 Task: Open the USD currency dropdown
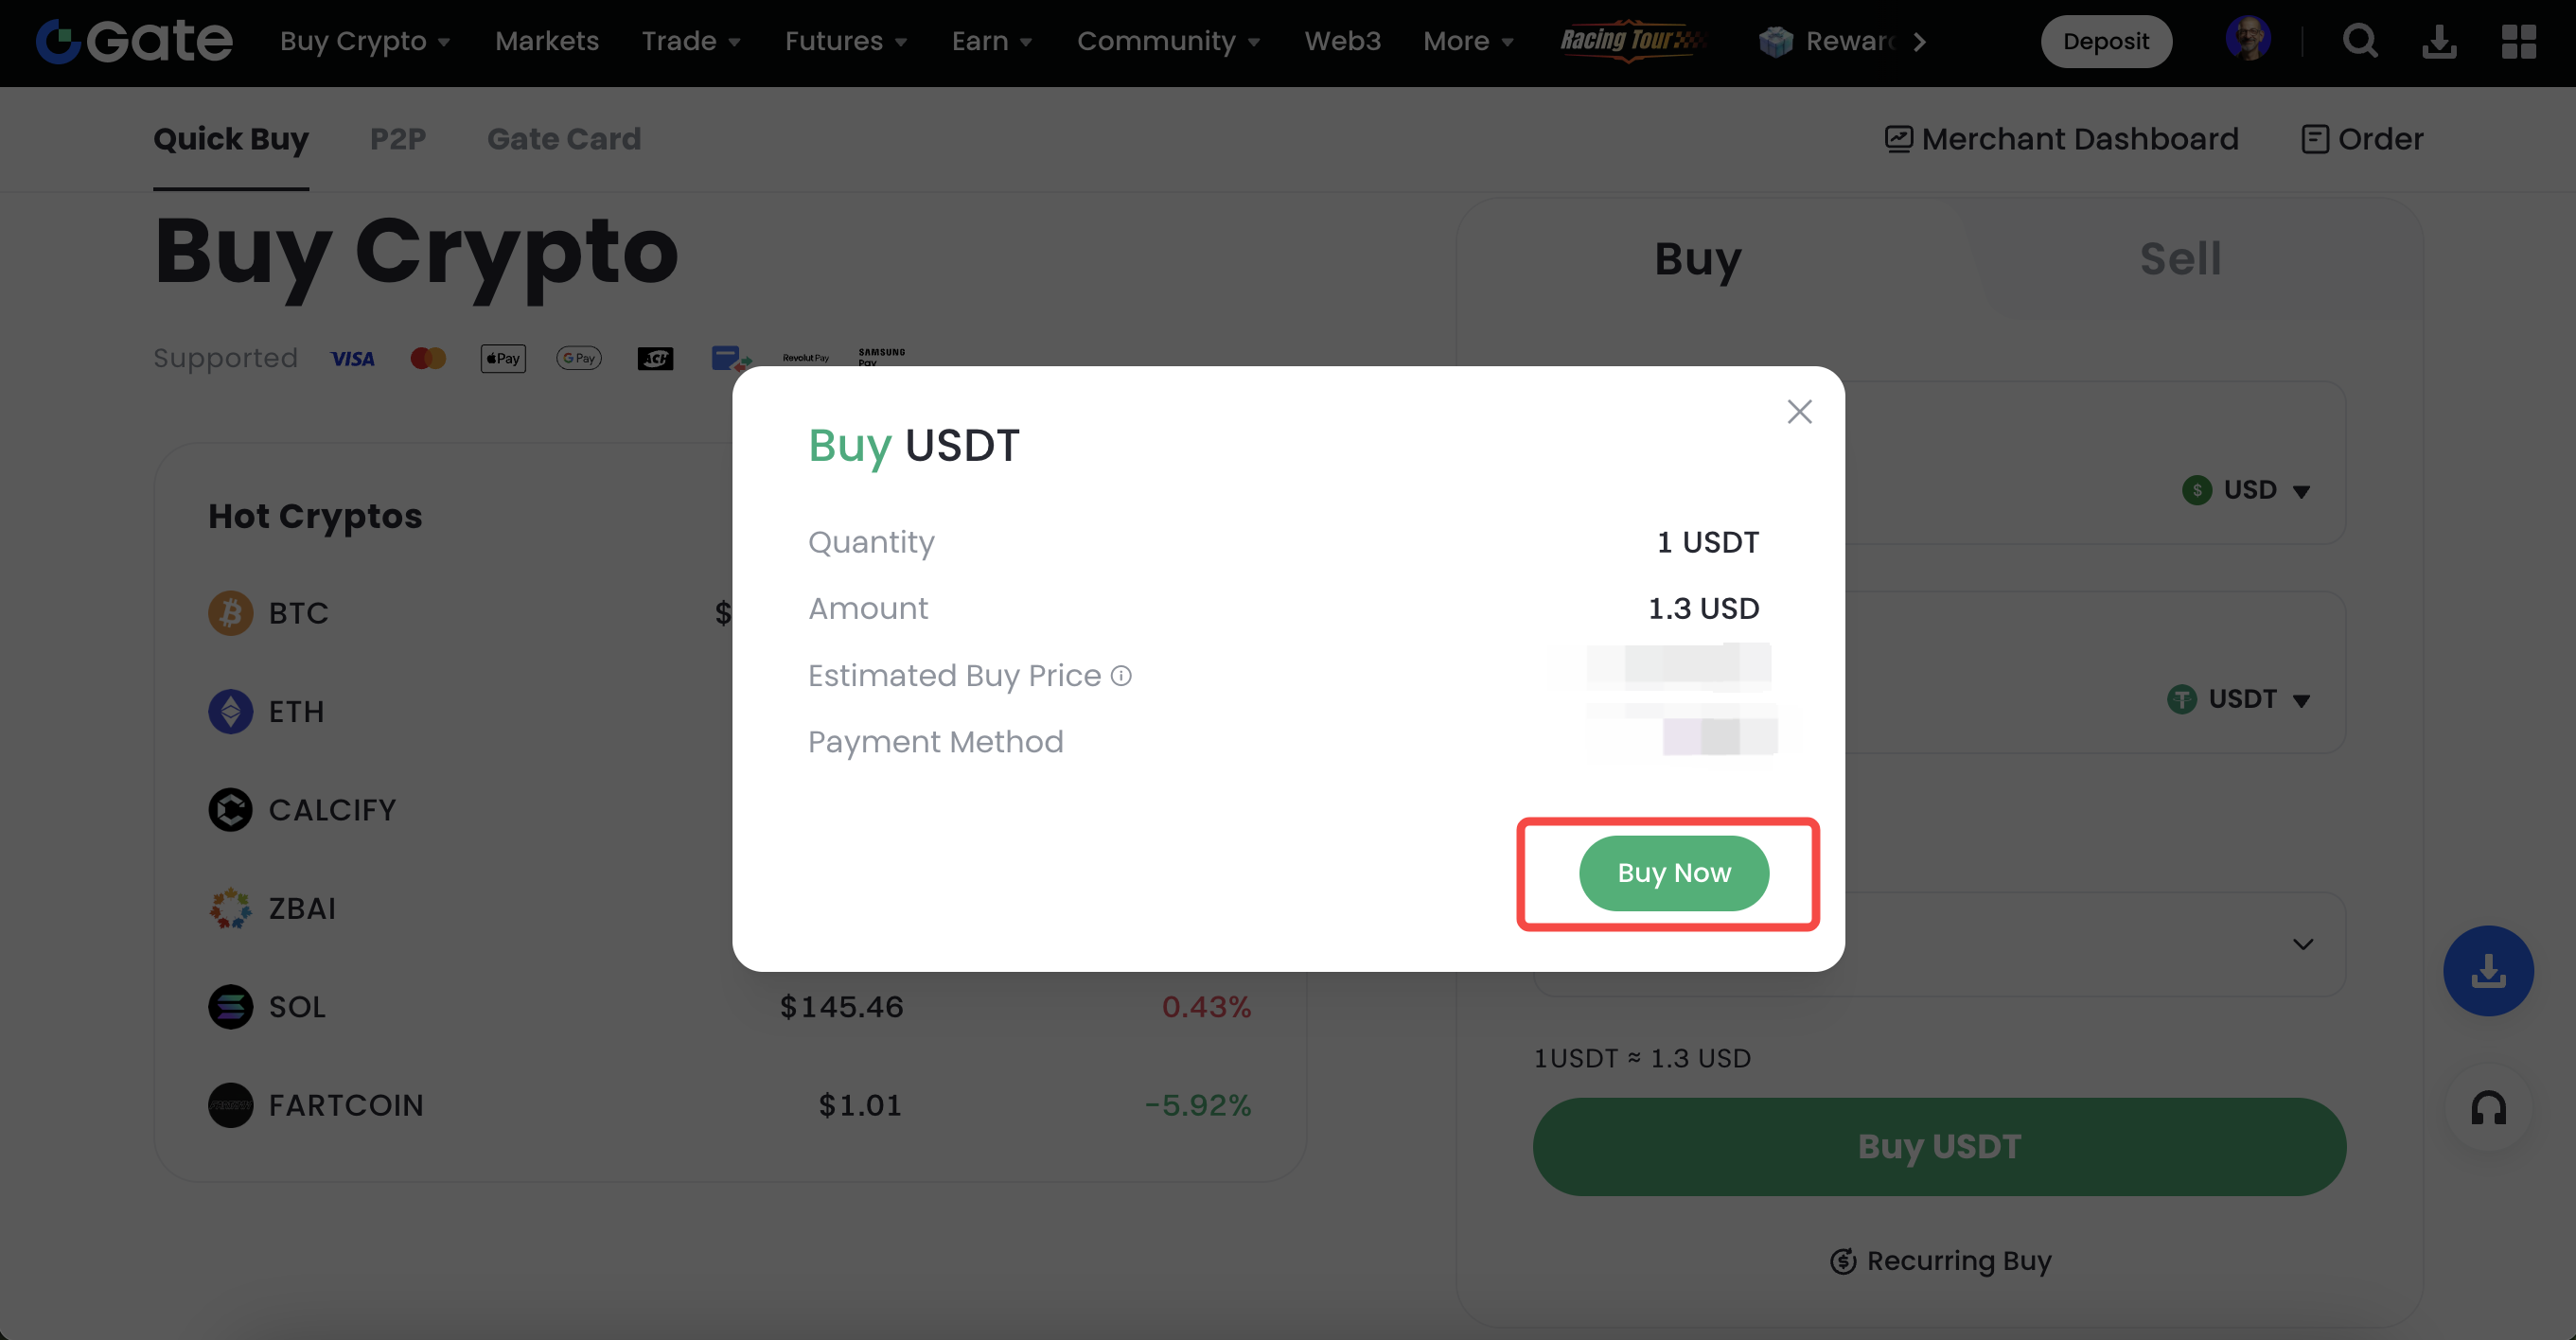2246,490
